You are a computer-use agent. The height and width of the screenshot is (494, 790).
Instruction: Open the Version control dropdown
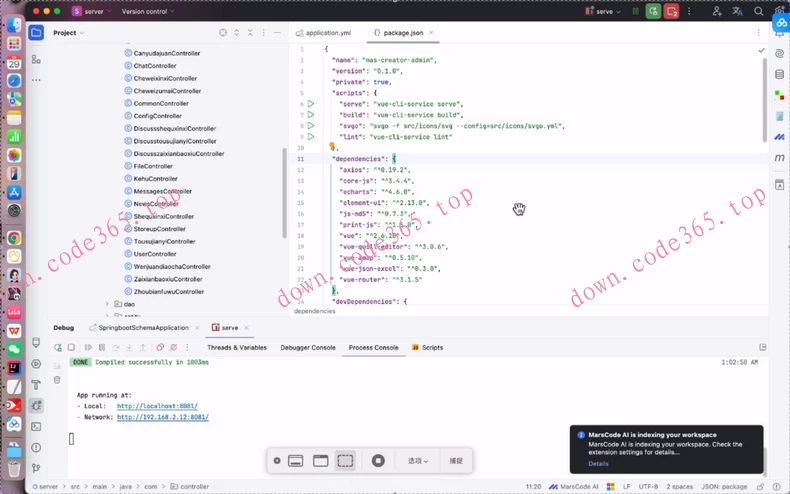coord(148,11)
